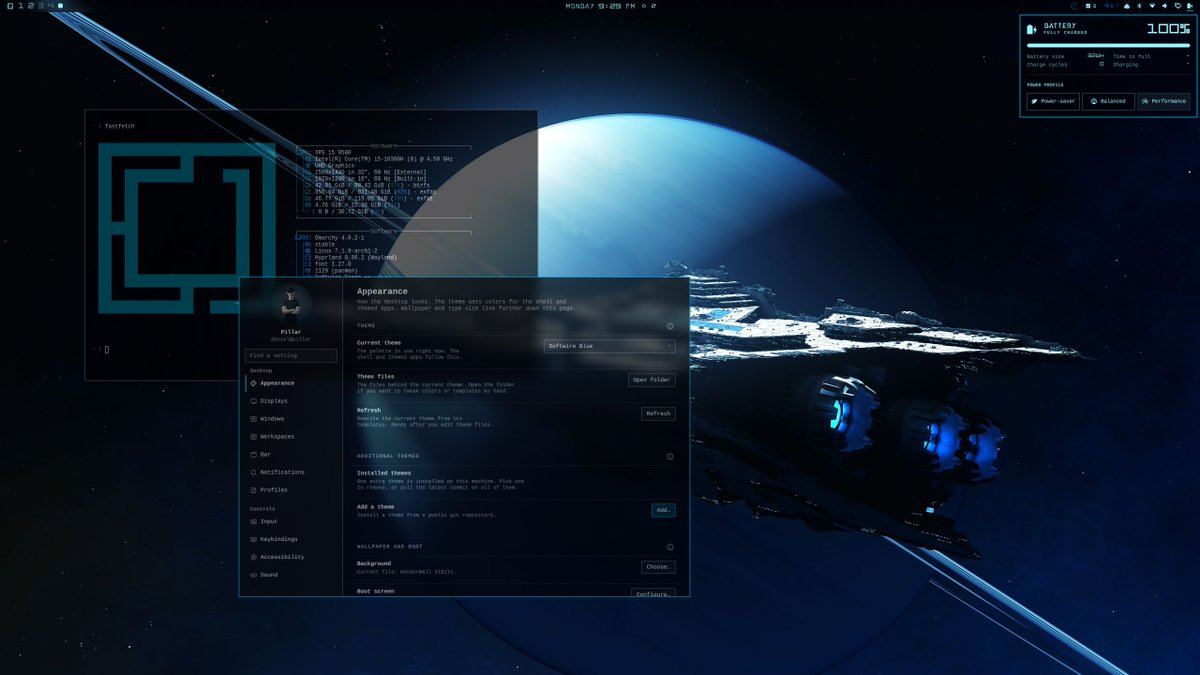Select the Power-saver profile
The width and height of the screenshot is (1200, 675).
point(1053,101)
